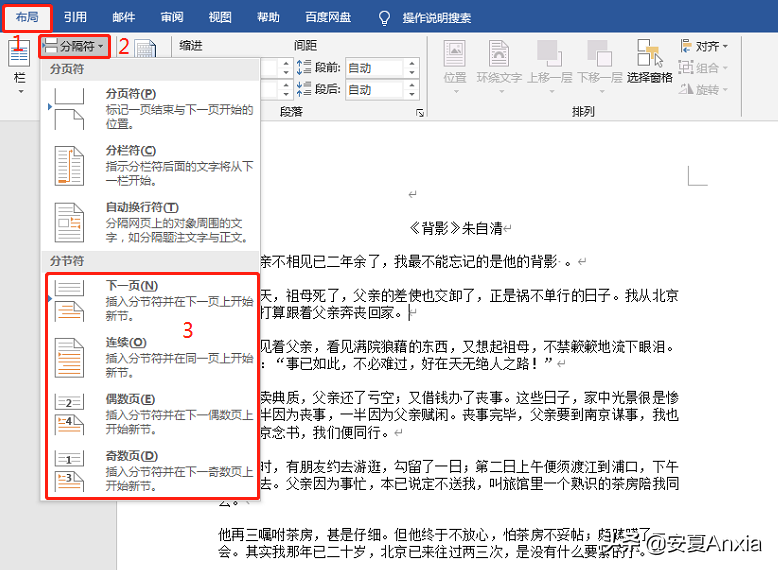Switch to the 引用 tab
The width and height of the screenshot is (778, 570).
75,17
